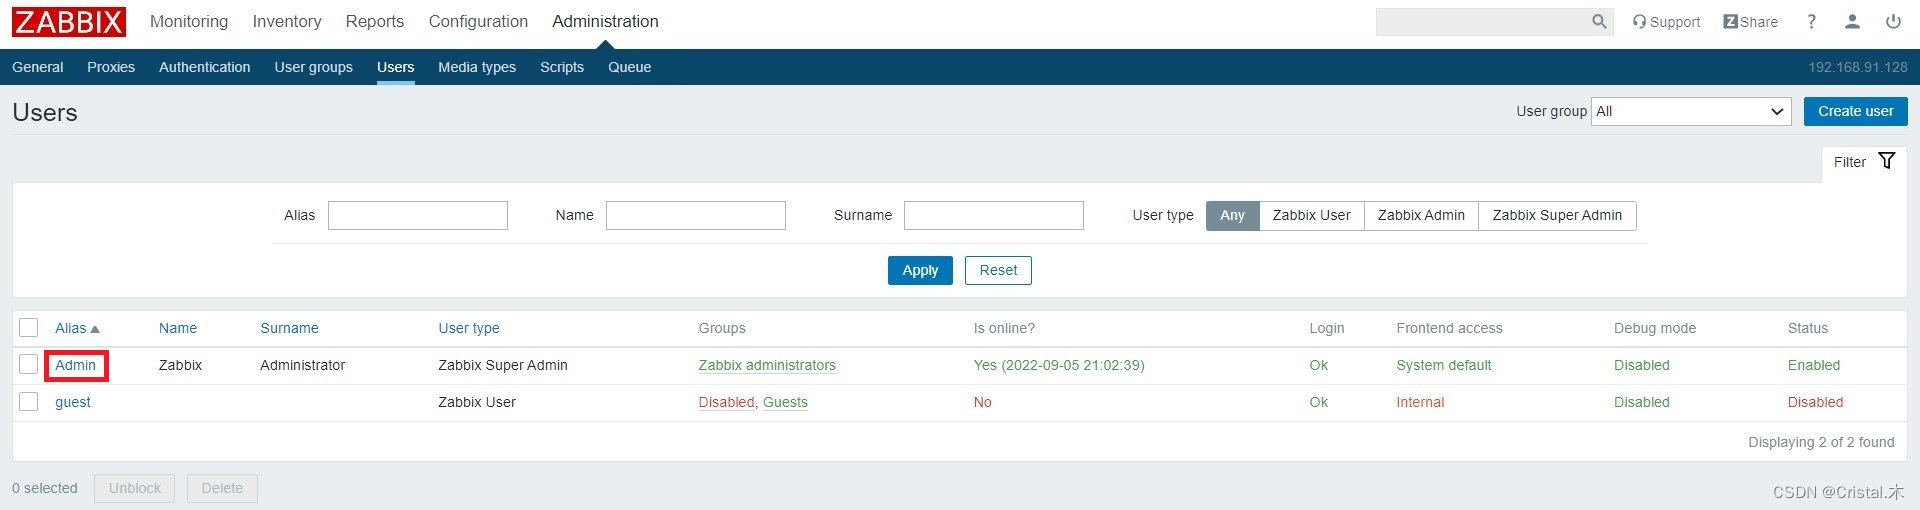1920x510 pixels.
Task: Go to Proxies submenu
Action: point(111,67)
